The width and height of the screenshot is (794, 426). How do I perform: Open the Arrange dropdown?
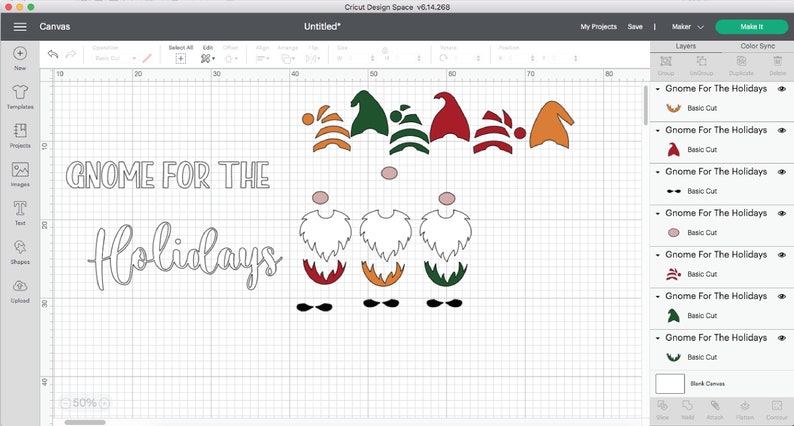click(x=288, y=59)
